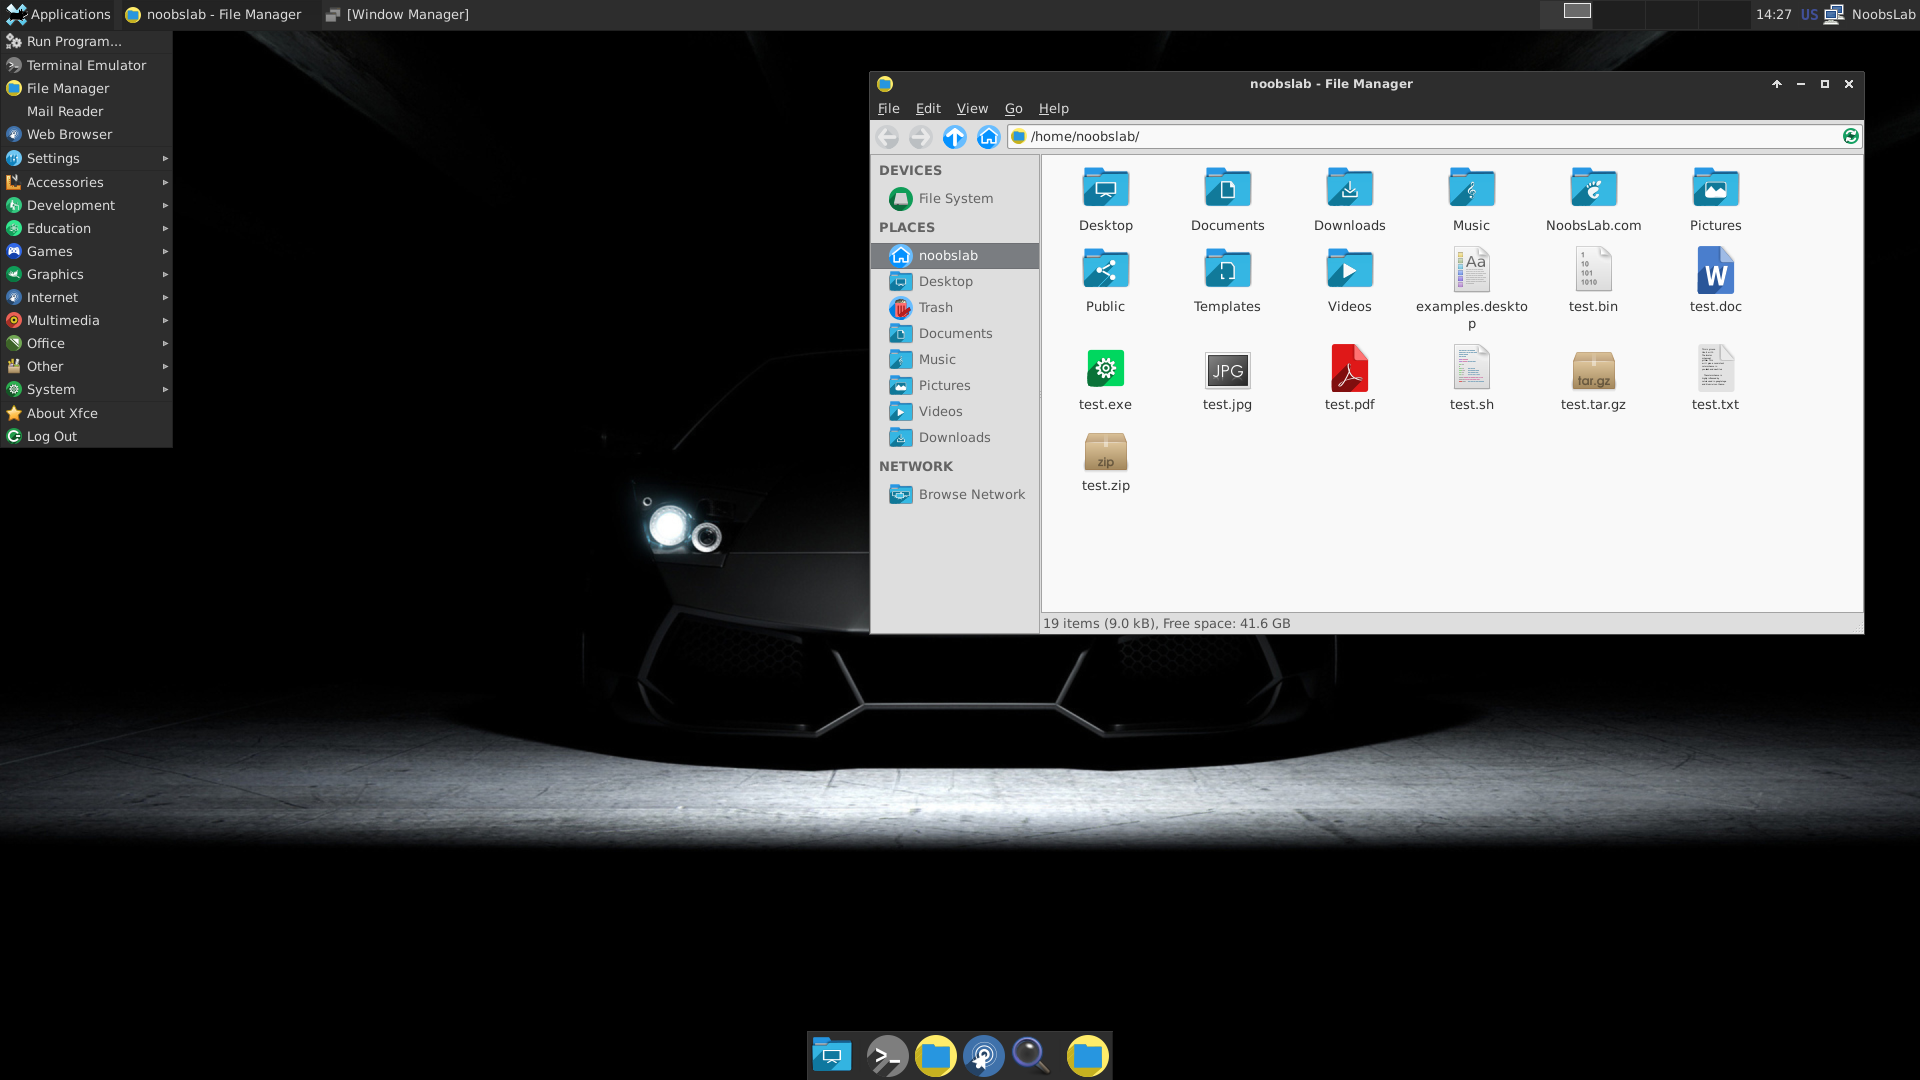Expand the Internet submenu
1920x1080 pixels.
click(86, 297)
